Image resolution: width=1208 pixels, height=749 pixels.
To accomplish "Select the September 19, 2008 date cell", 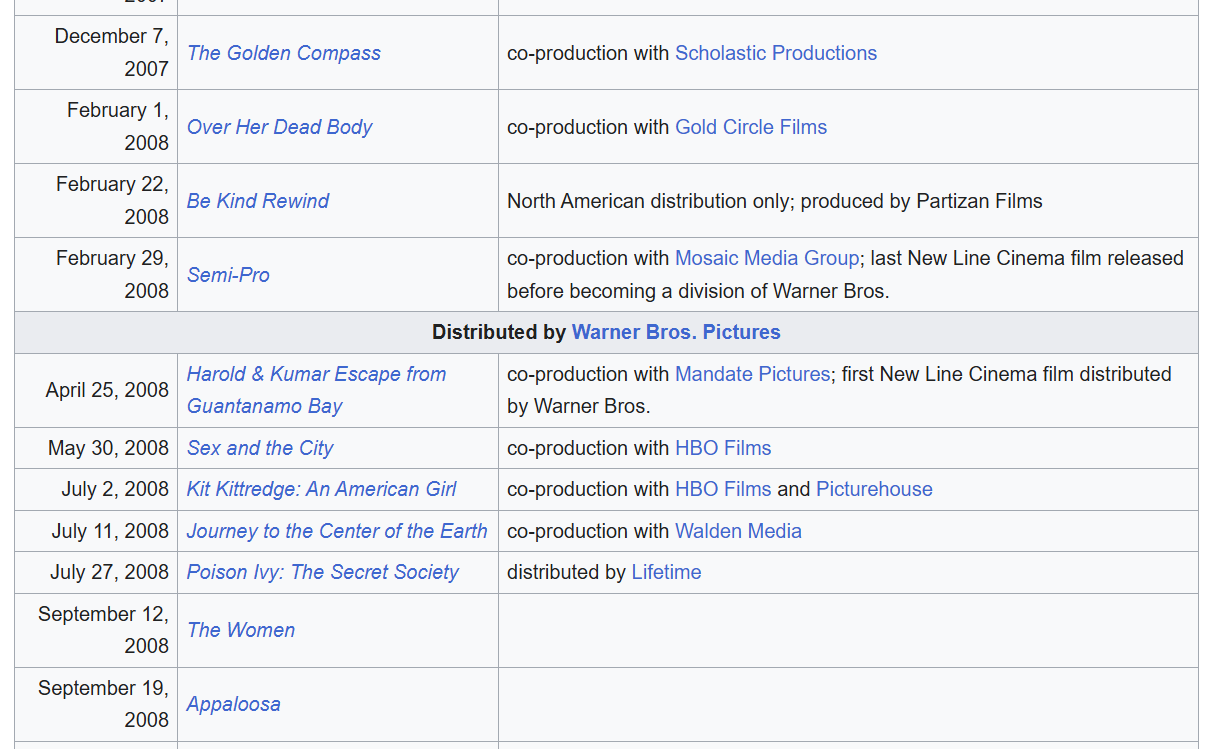I will click(96, 704).
